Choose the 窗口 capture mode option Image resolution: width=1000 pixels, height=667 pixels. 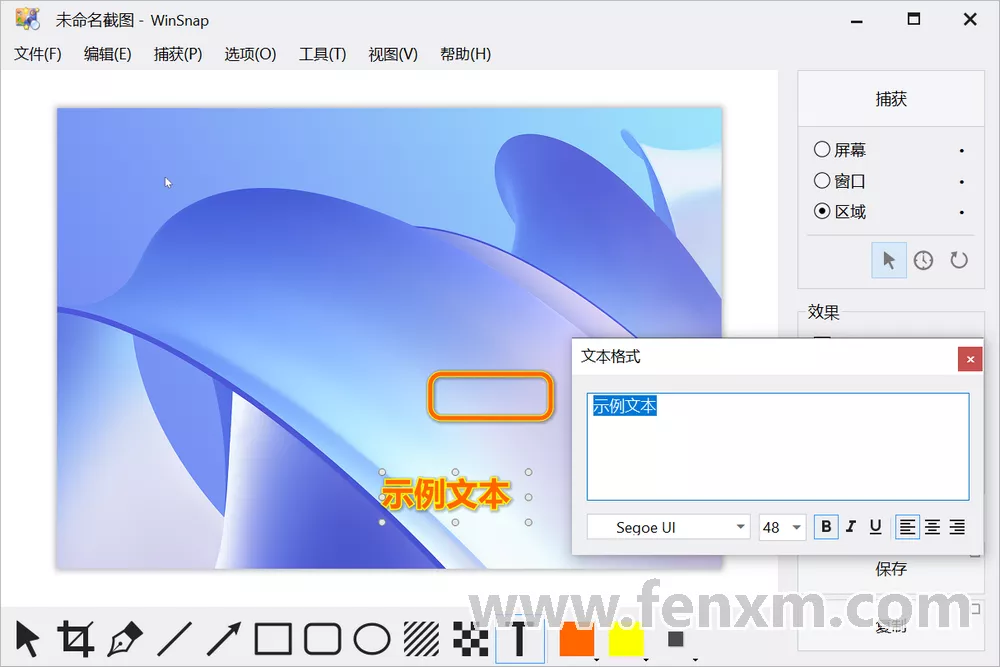(823, 181)
